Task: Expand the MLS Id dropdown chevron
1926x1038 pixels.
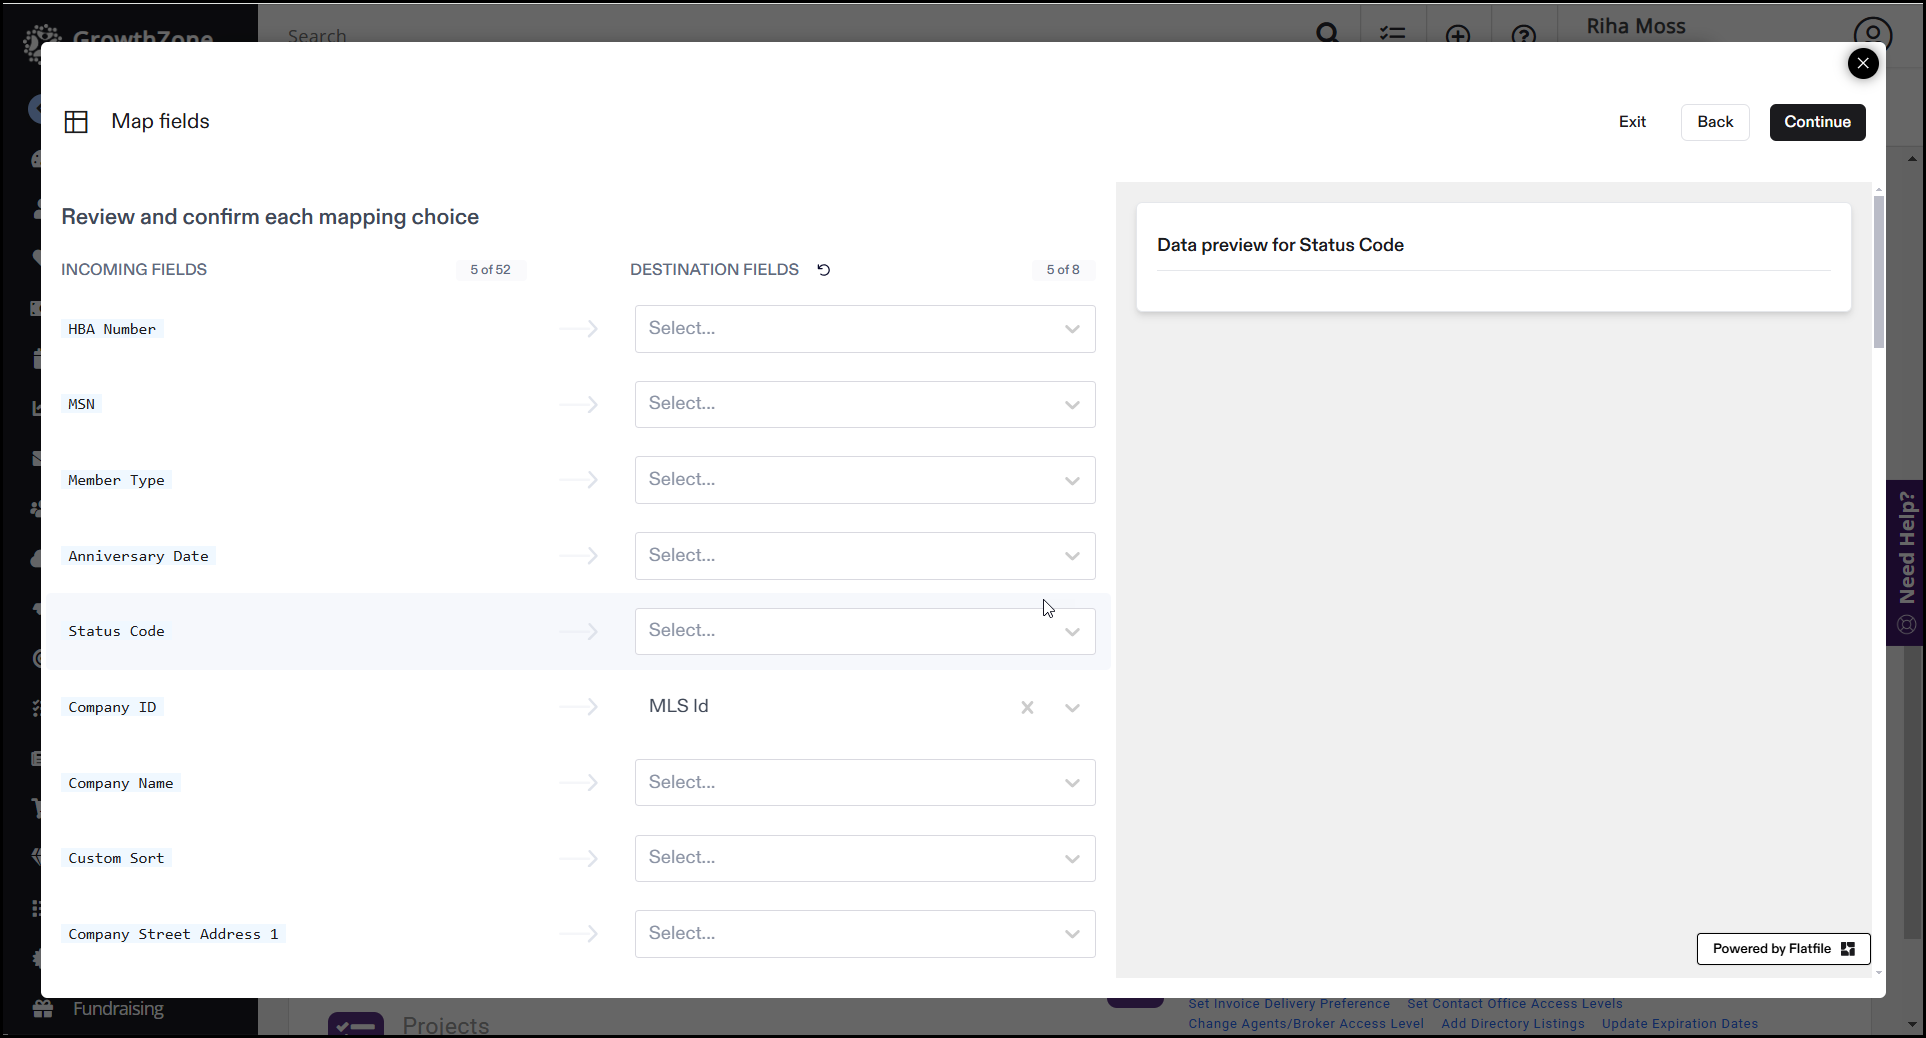Action: pyautogui.click(x=1072, y=708)
